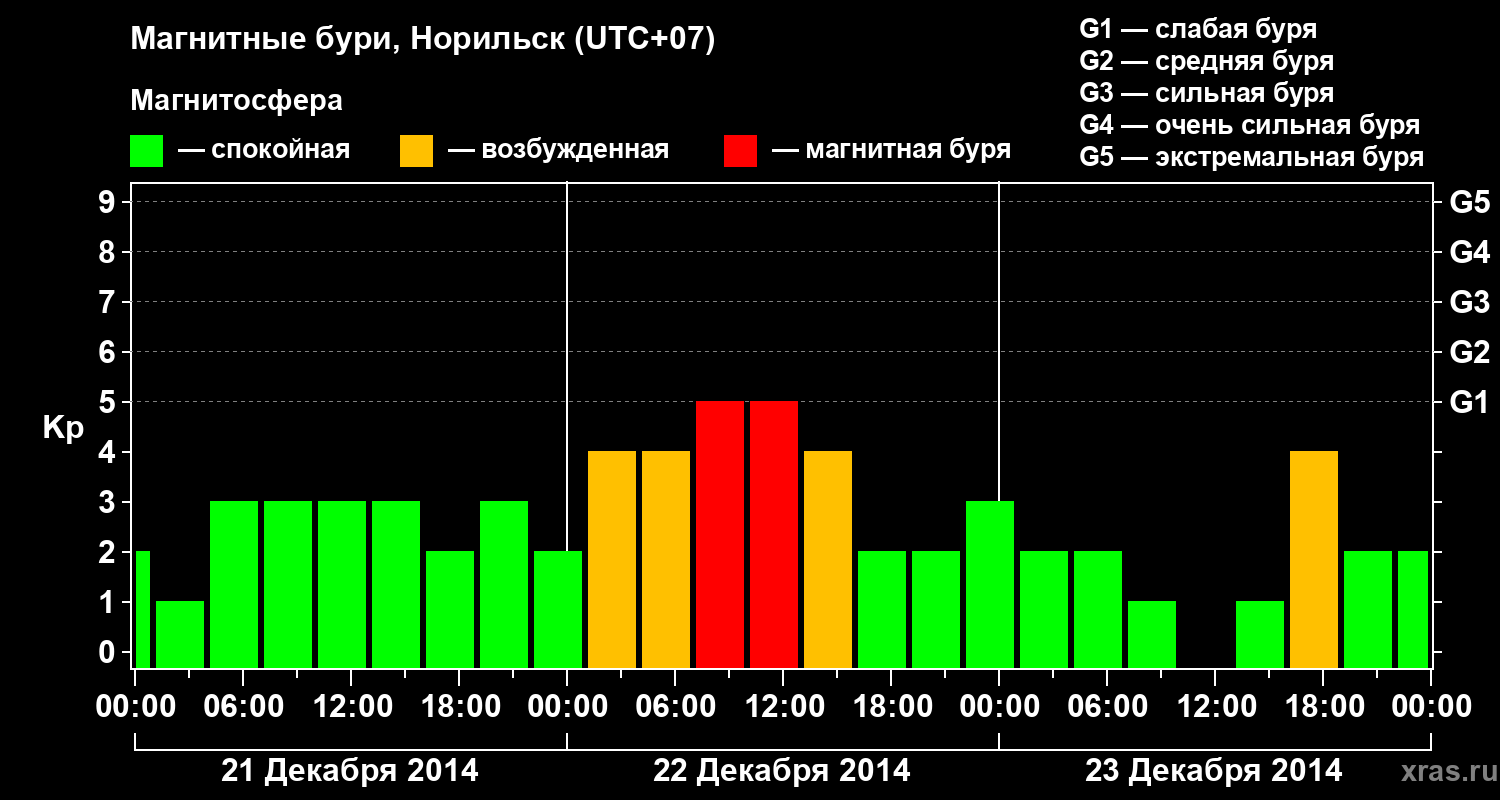Image resolution: width=1500 pixels, height=800 pixels.
Task: Click the '23 Декабря 2014' date label
Action: coord(1214,771)
